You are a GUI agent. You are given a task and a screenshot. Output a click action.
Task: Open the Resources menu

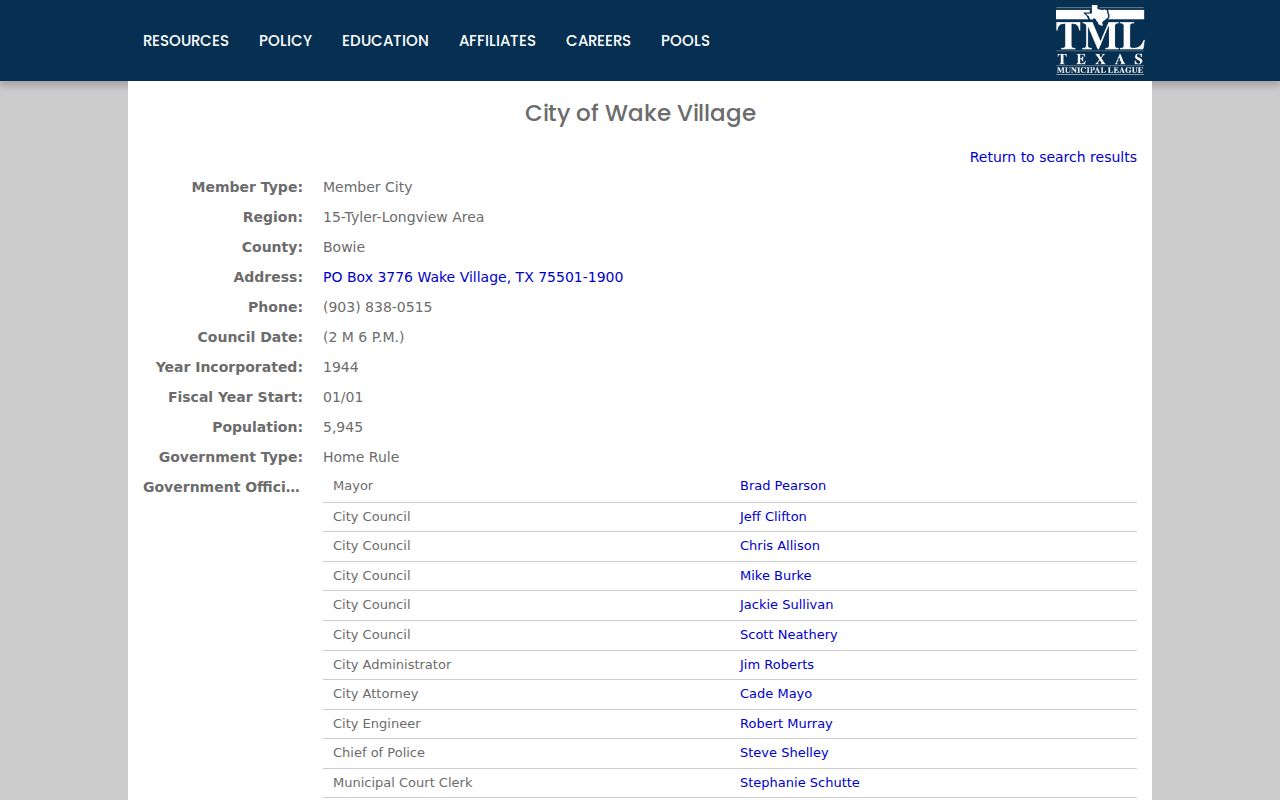(x=186, y=41)
